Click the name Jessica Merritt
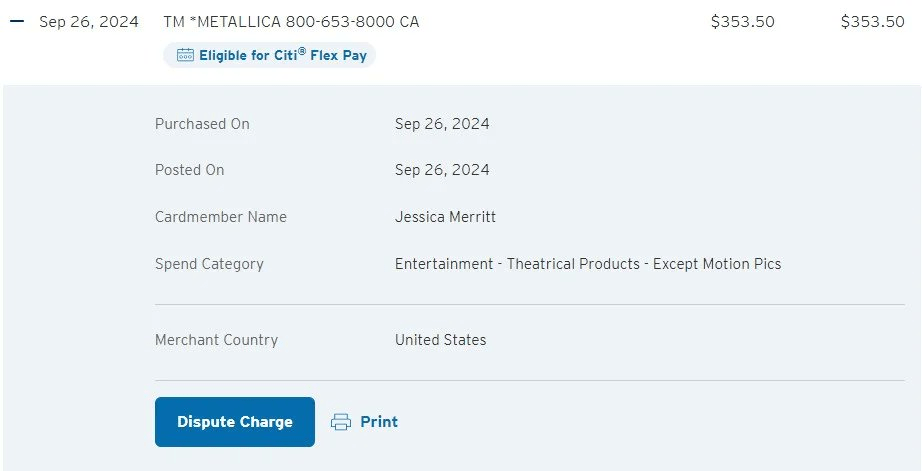This screenshot has width=922, height=471. [x=445, y=217]
